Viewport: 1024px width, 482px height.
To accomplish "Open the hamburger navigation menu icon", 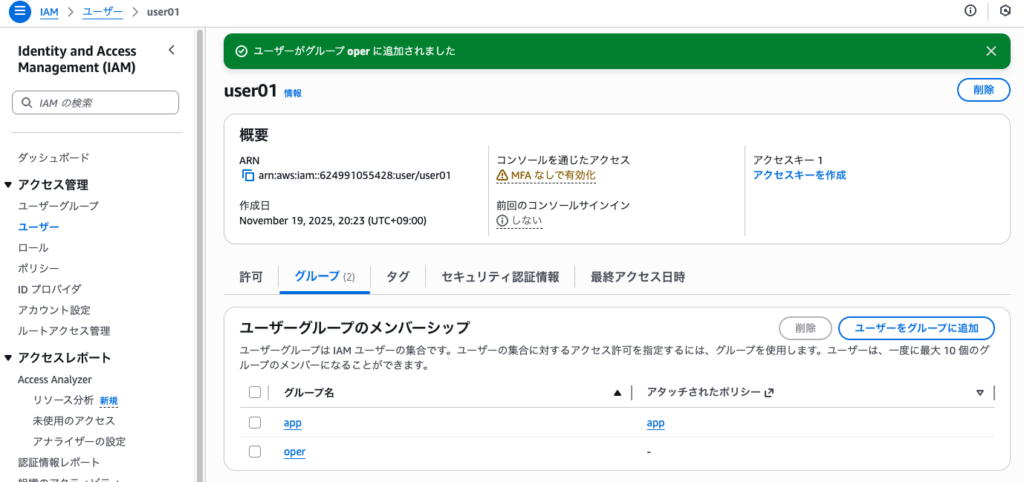I will tap(18, 11).
